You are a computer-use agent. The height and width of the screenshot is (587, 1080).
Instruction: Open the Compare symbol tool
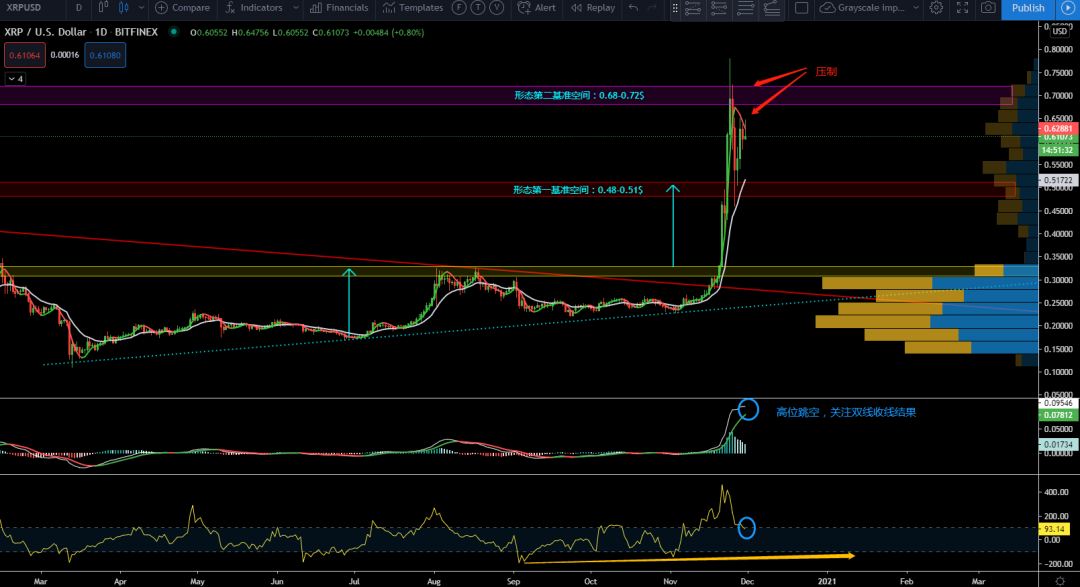(x=183, y=8)
